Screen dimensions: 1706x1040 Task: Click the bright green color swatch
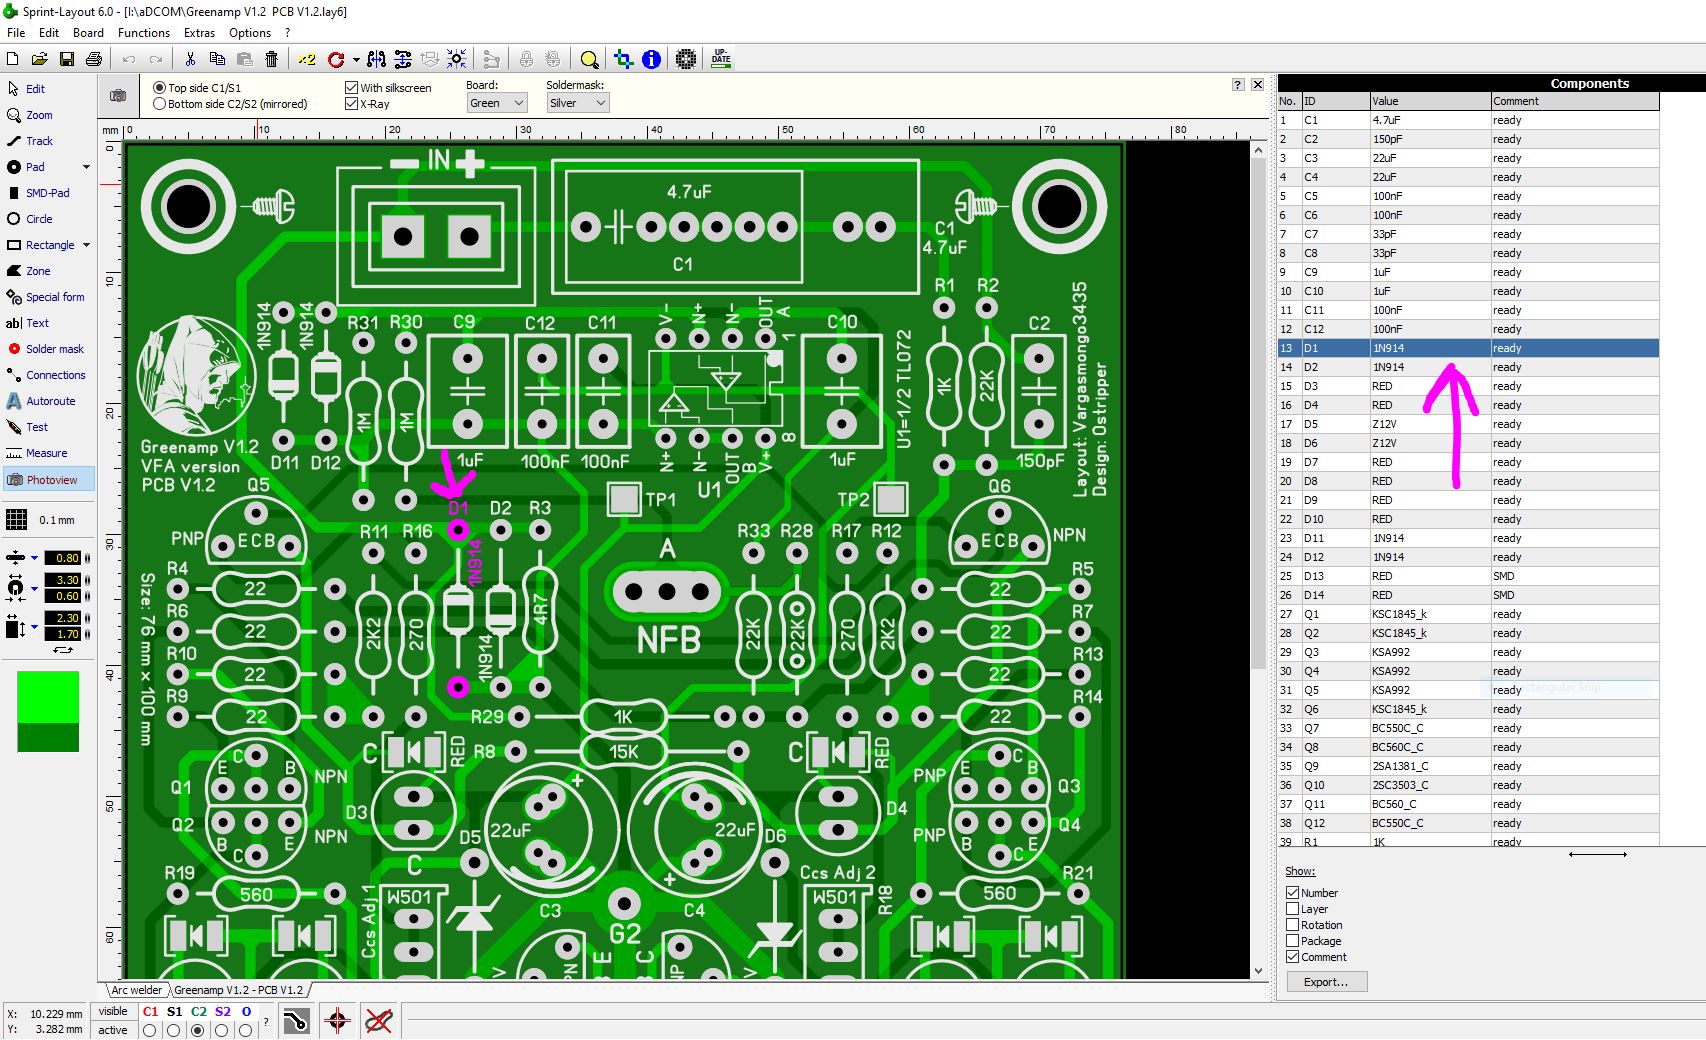coord(48,697)
